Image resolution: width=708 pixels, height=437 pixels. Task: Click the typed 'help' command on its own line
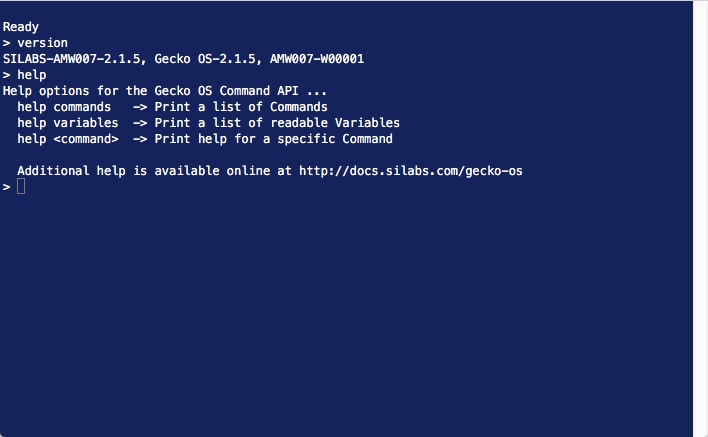[x=32, y=75]
